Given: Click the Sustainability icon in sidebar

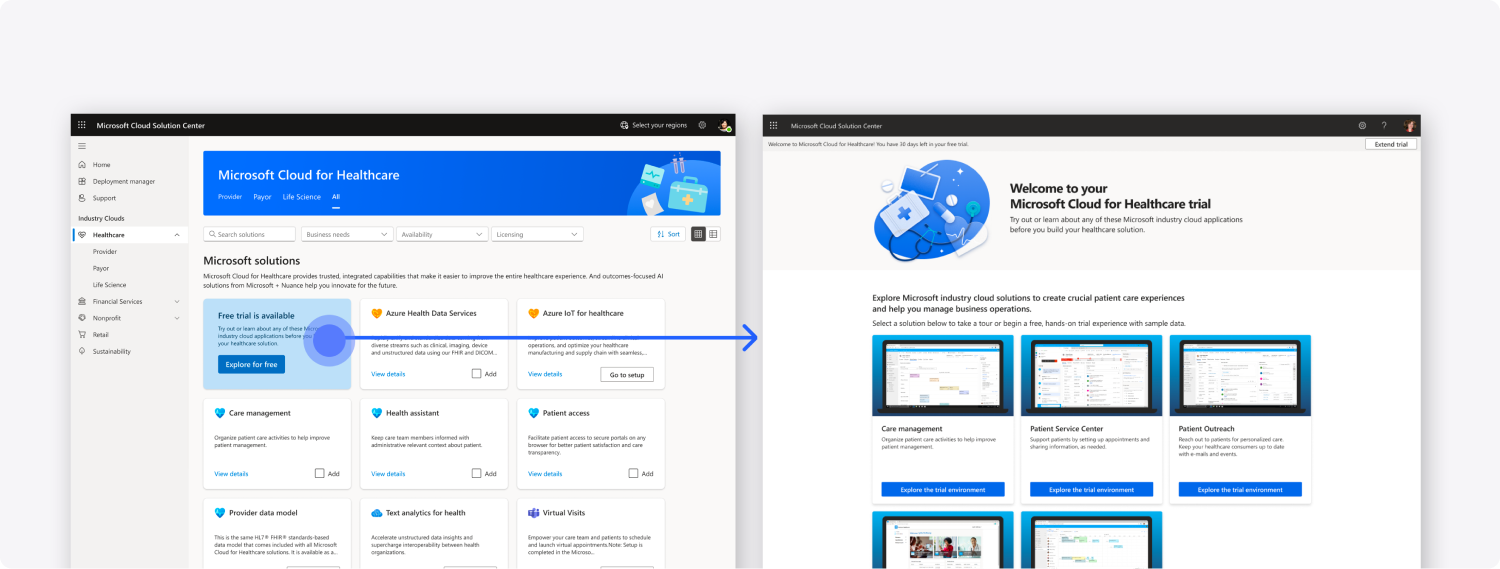Looking at the screenshot, I should click(x=82, y=351).
